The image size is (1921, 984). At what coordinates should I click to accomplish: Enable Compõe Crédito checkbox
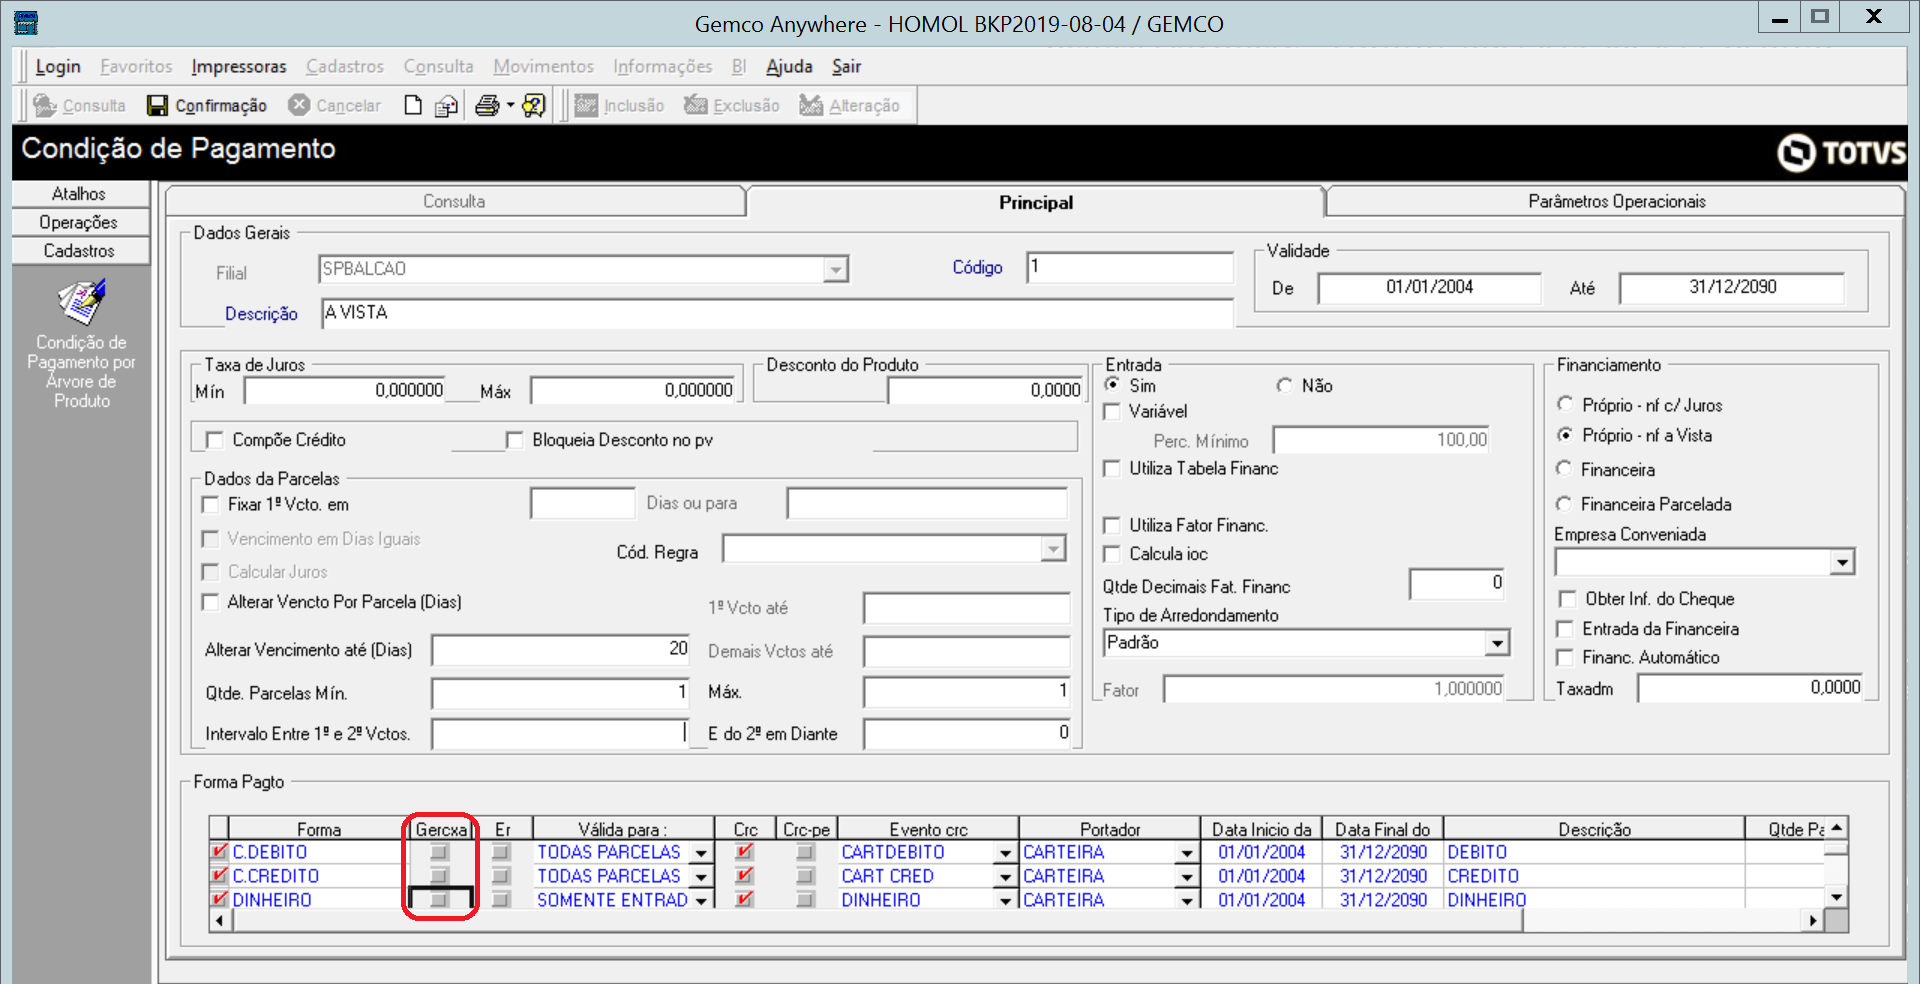214,440
